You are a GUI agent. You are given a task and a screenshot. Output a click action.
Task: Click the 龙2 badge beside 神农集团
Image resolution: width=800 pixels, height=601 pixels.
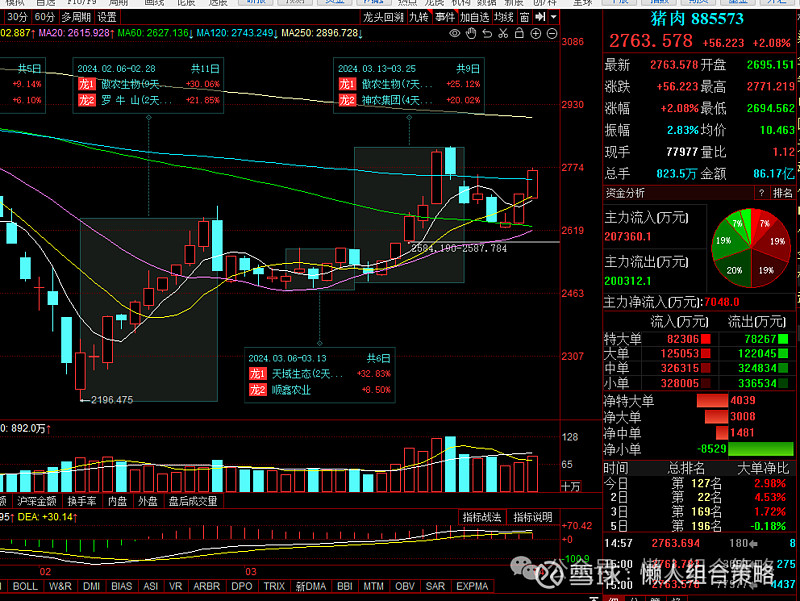pos(347,100)
